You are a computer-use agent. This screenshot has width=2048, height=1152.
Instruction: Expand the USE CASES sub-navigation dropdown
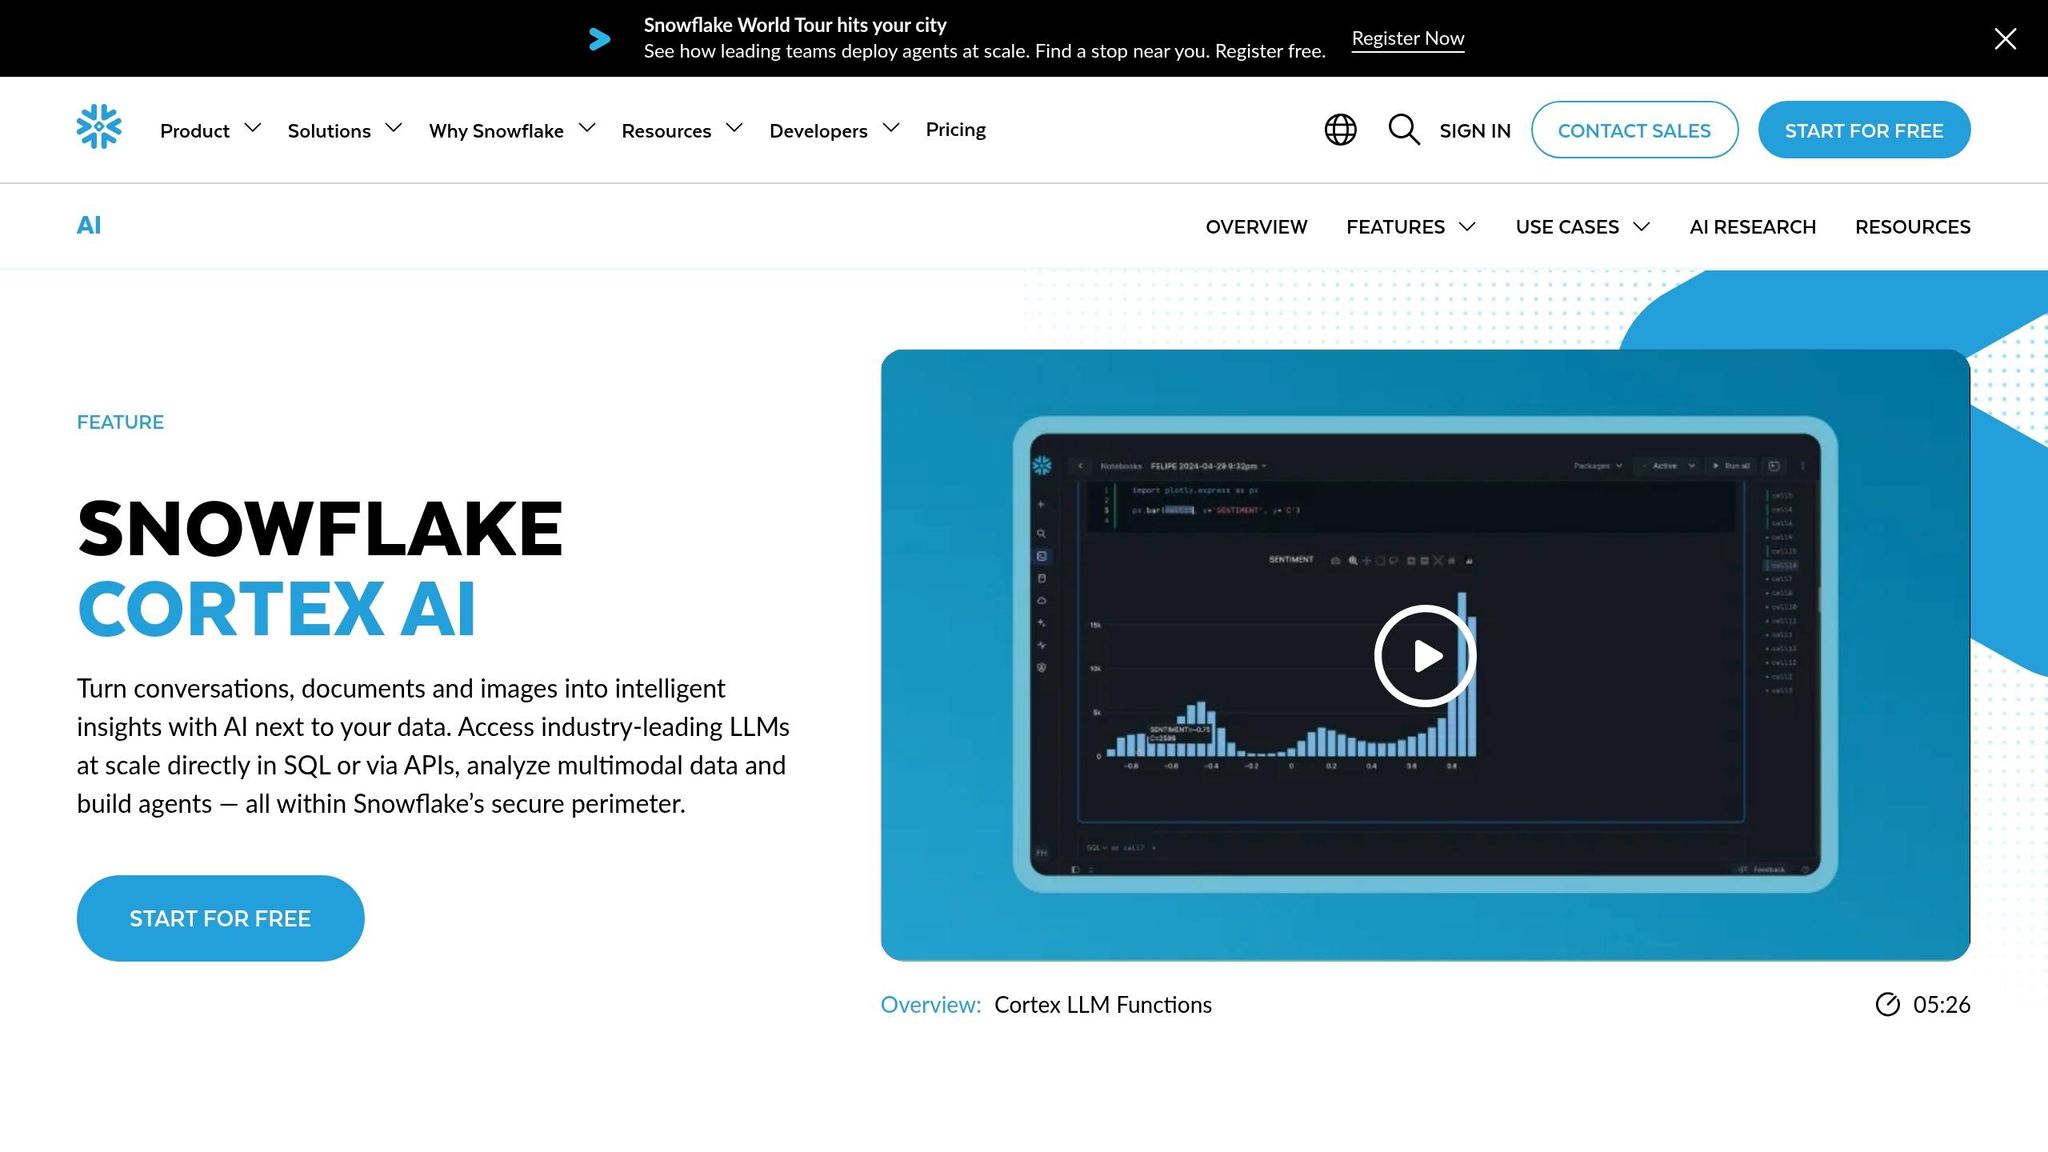(1583, 227)
